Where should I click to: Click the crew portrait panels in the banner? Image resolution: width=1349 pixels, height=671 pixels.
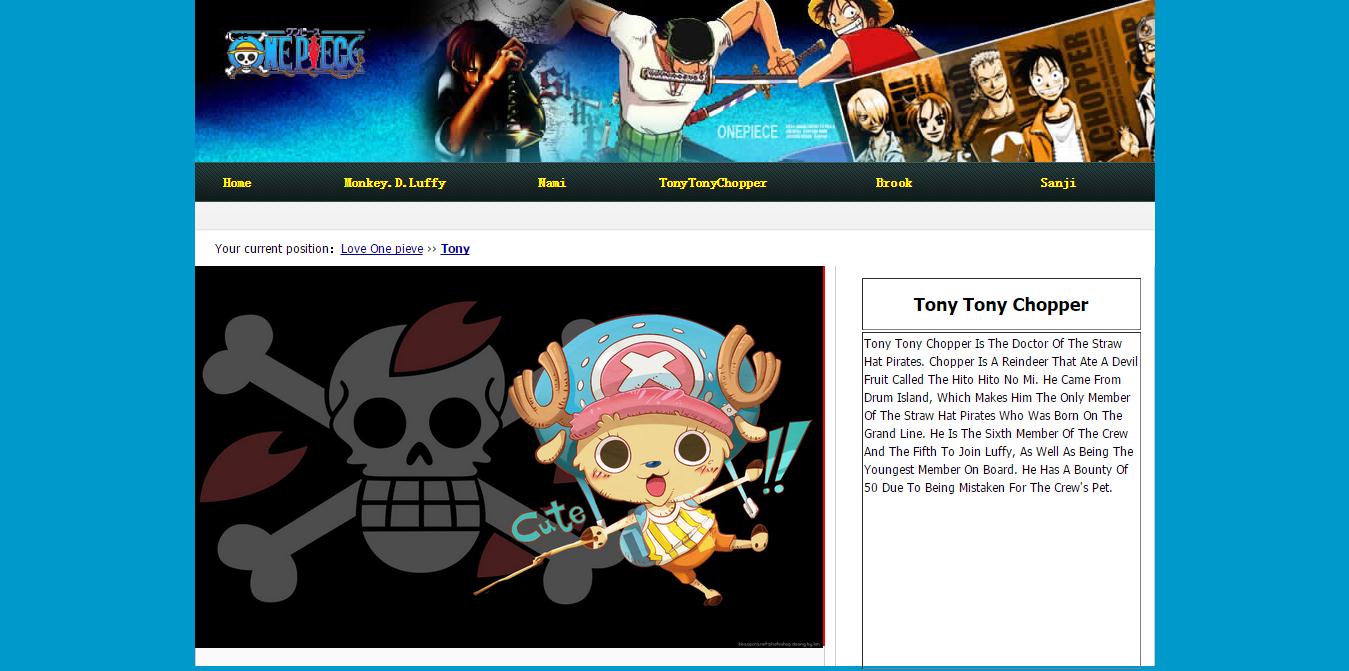tap(1000, 100)
